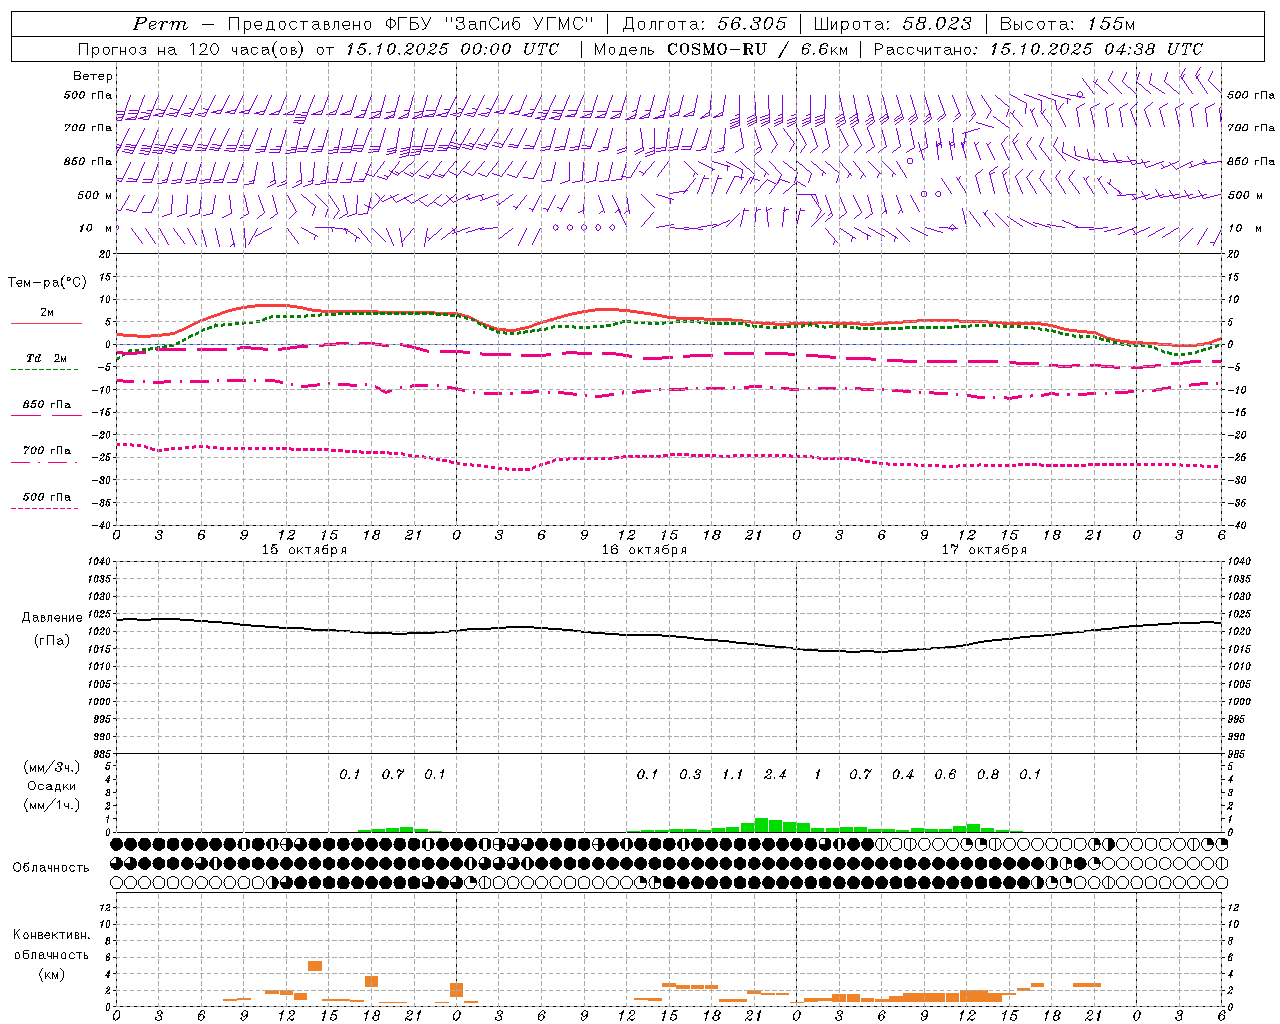Image resolution: width=1280 pixels, height=1024 pixels.
Task: Click the forecast start "15.10.2025 00:00 UTC"
Action: click(452, 49)
